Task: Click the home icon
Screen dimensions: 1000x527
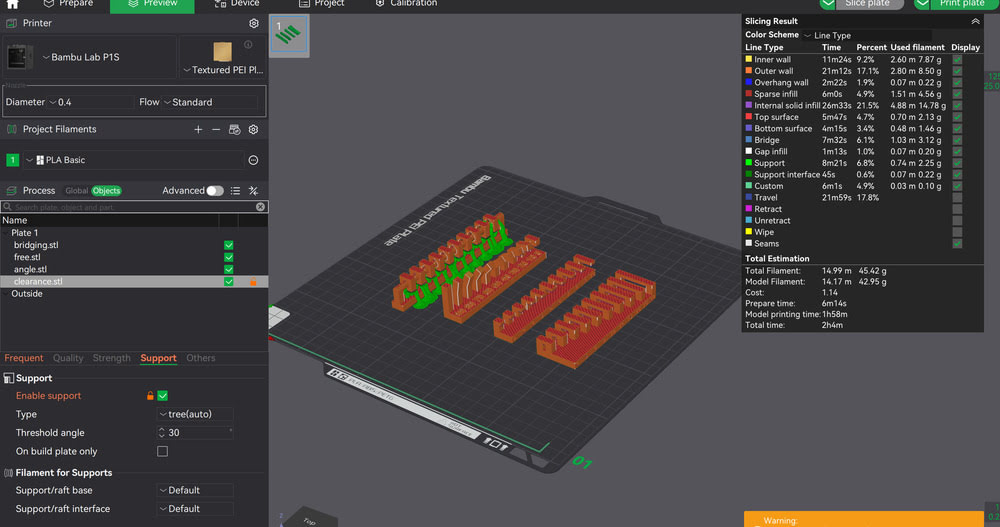Action: point(13,4)
